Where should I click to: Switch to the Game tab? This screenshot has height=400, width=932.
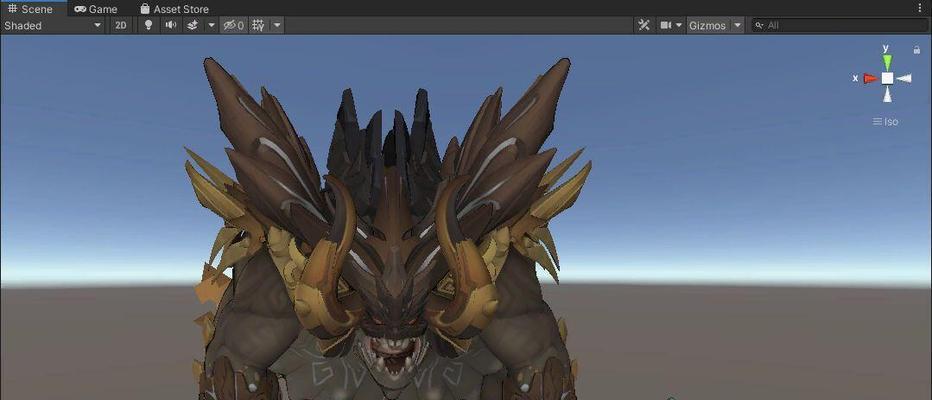tap(96, 9)
